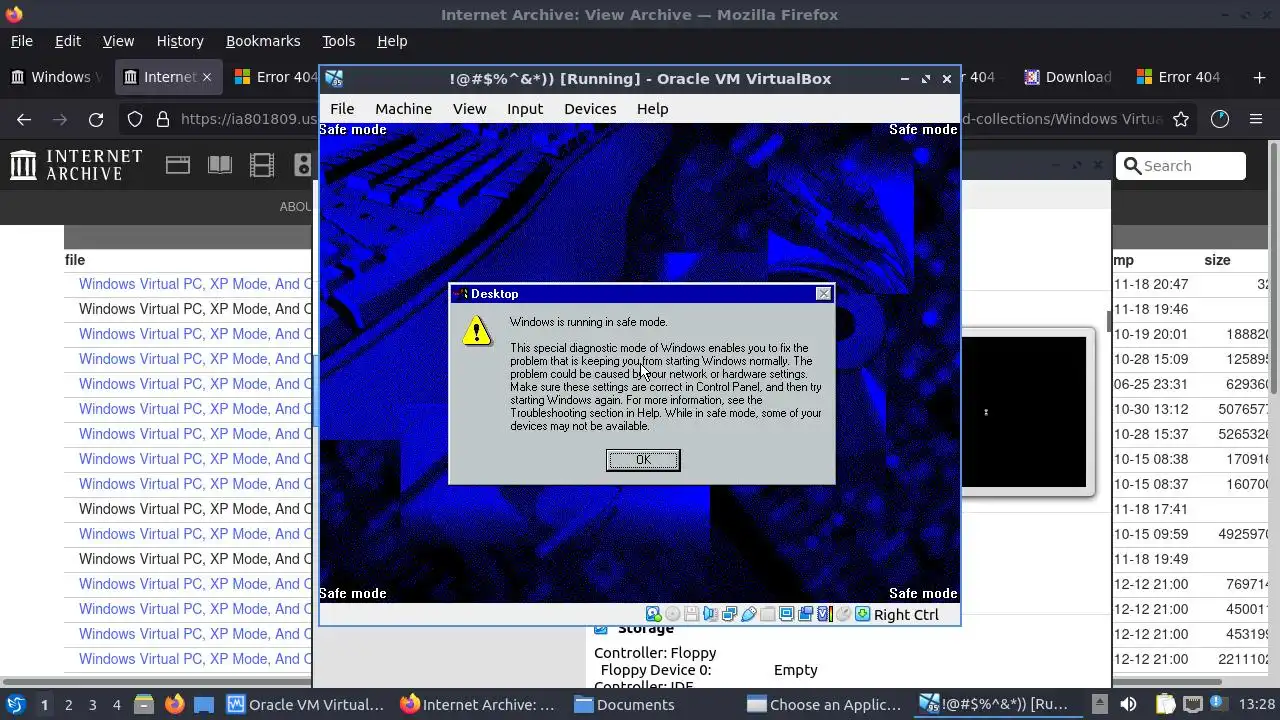
Task: Close the Internet Archive tab
Action: point(207,77)
